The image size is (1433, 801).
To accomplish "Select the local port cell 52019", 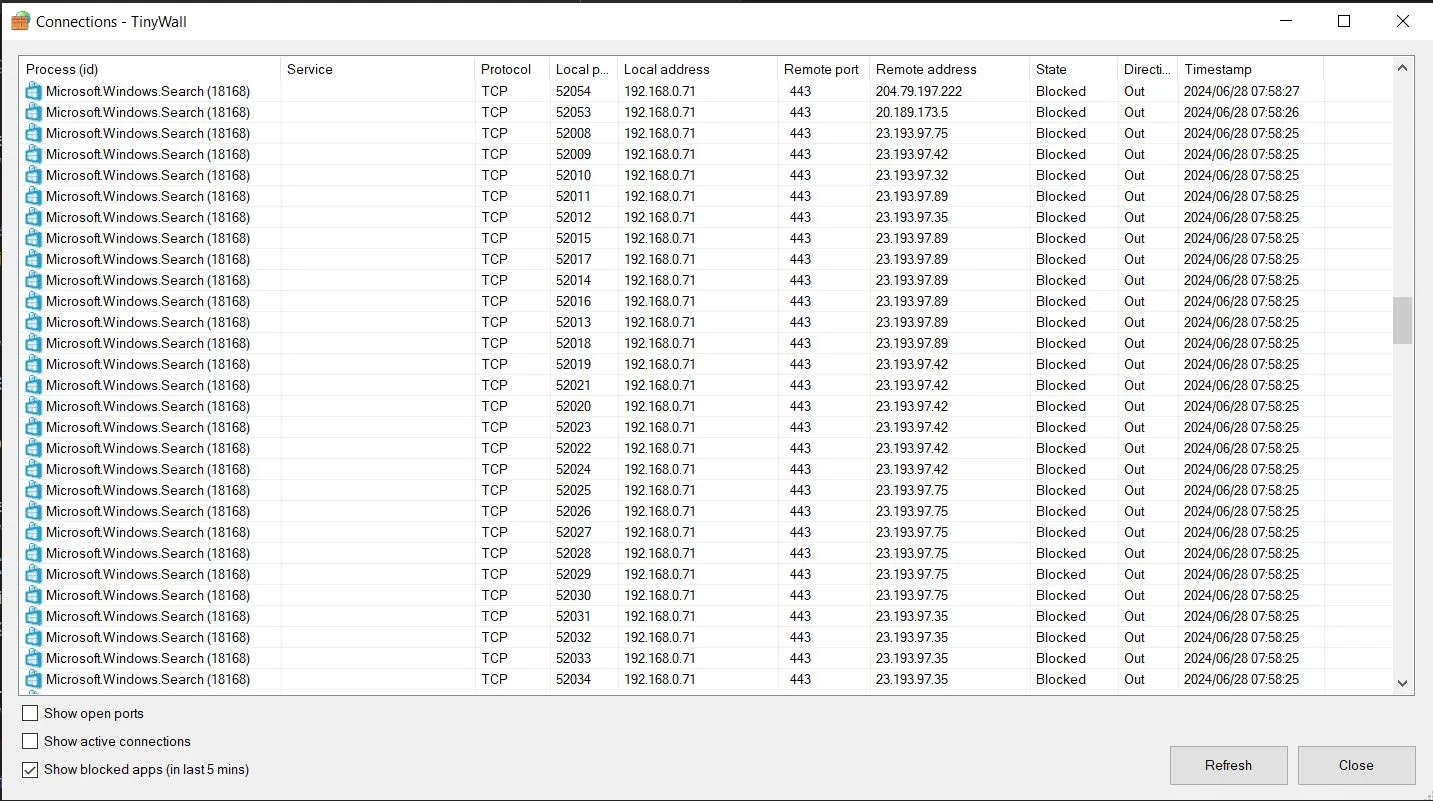I will tap(573, 364).
